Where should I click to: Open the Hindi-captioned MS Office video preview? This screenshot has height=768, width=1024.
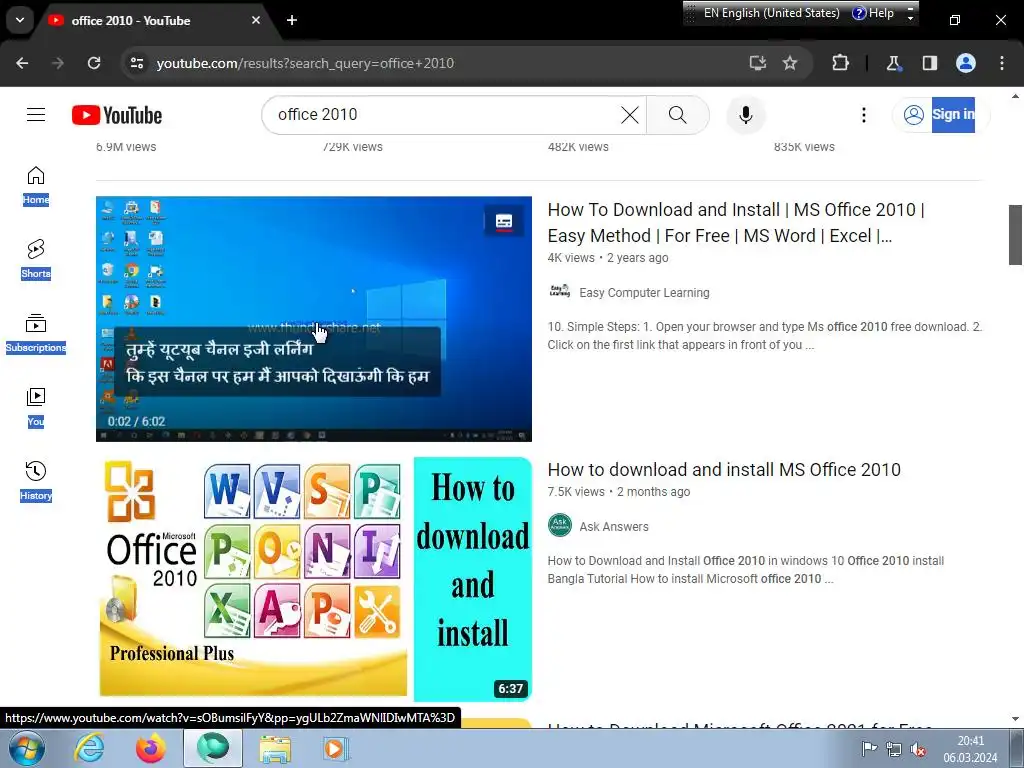313,319
